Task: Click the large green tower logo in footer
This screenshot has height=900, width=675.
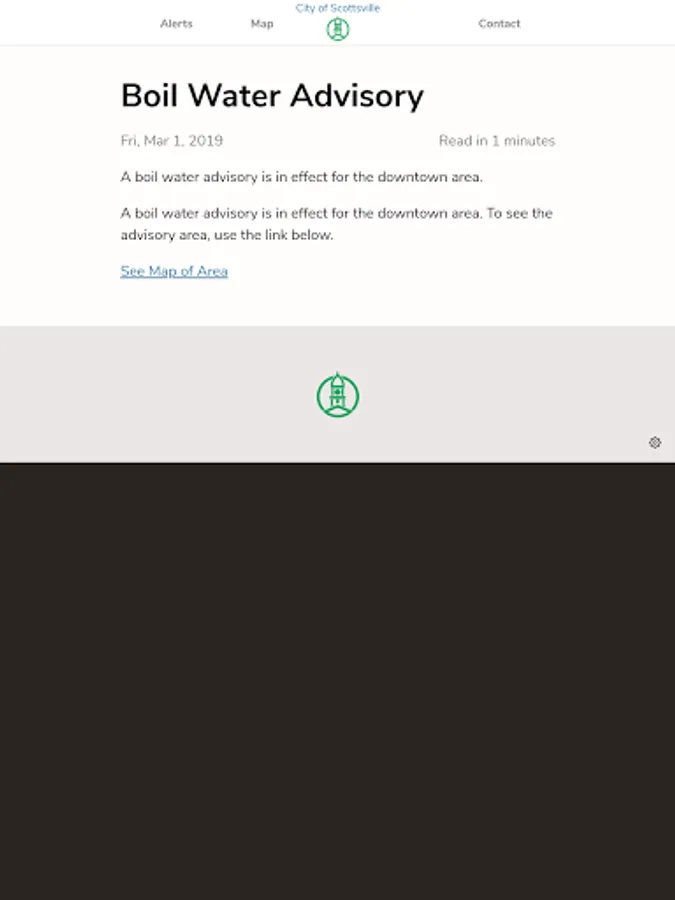Action: pyautogui.click(x=338, y=395)
